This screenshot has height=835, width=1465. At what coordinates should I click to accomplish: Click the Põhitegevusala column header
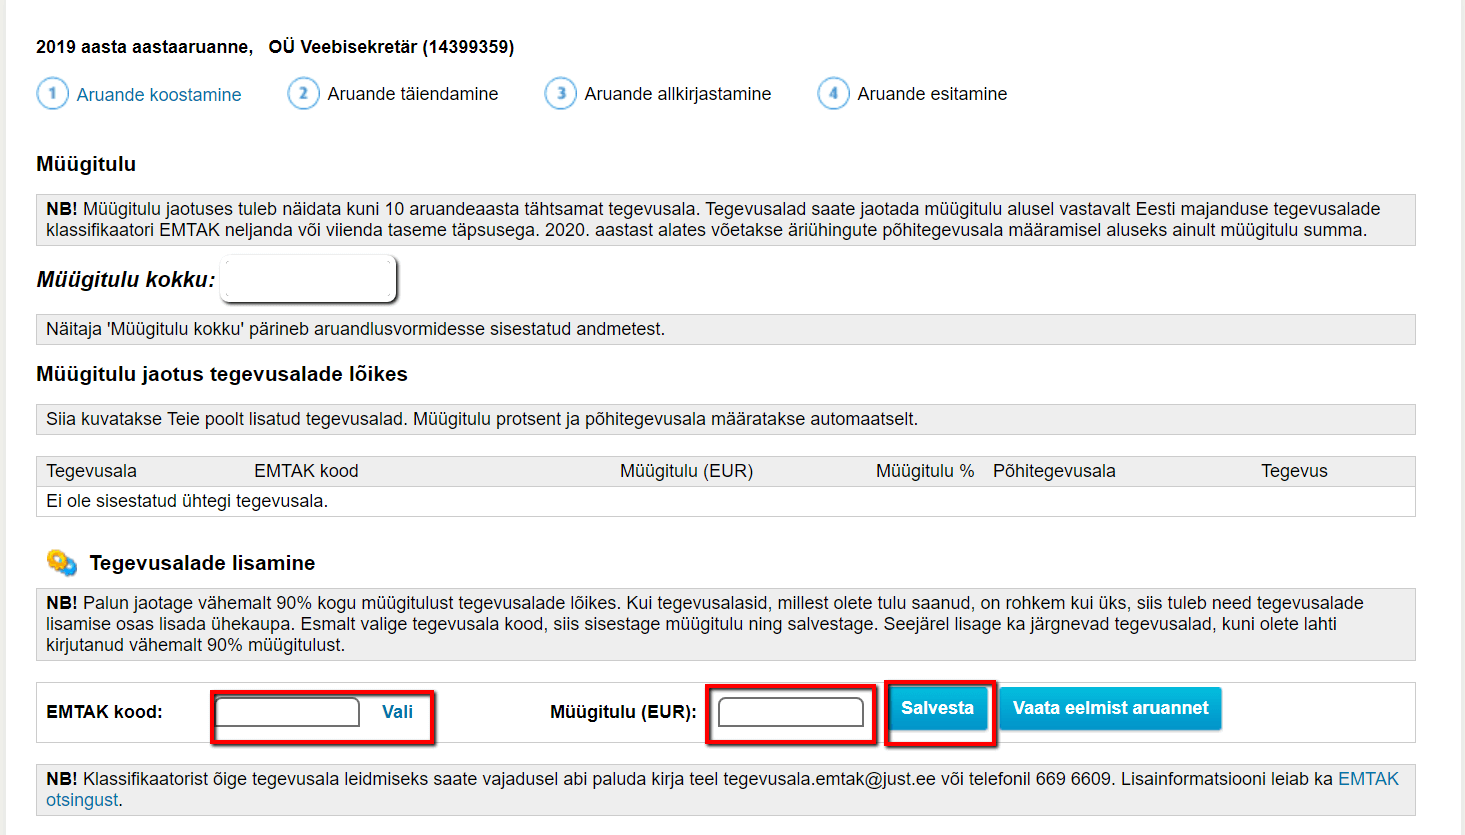(1054, 471)
